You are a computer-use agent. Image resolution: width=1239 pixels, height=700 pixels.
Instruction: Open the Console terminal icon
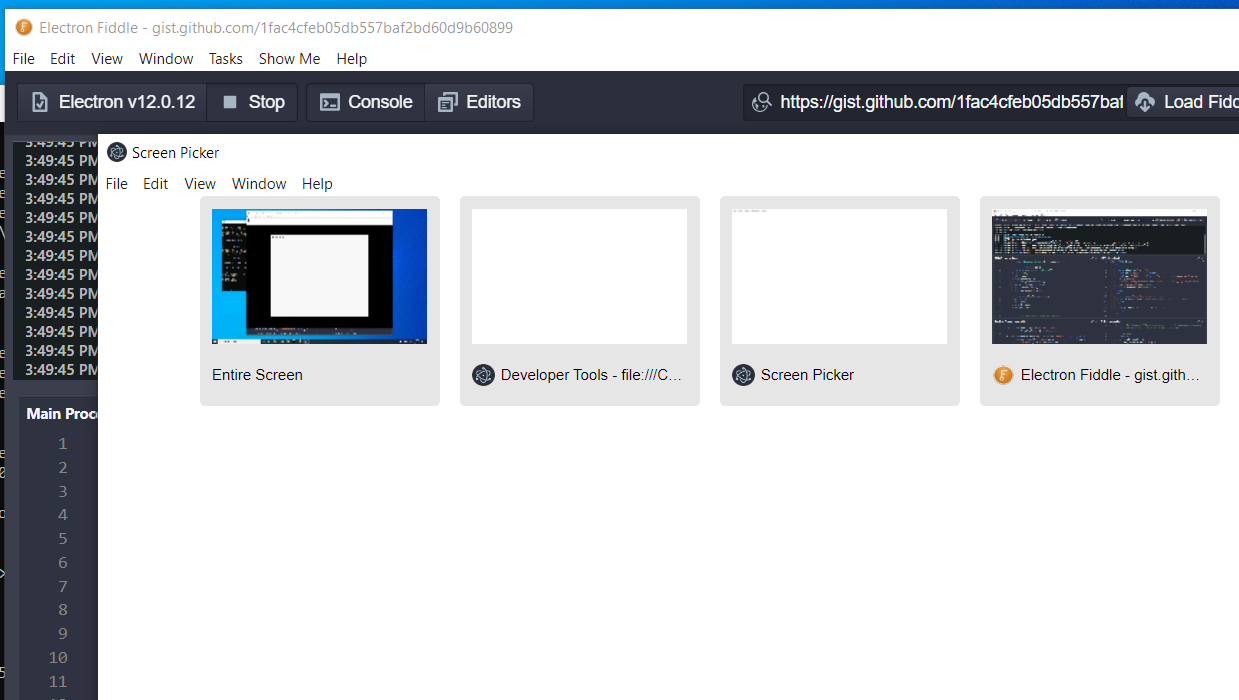point(329,101)
